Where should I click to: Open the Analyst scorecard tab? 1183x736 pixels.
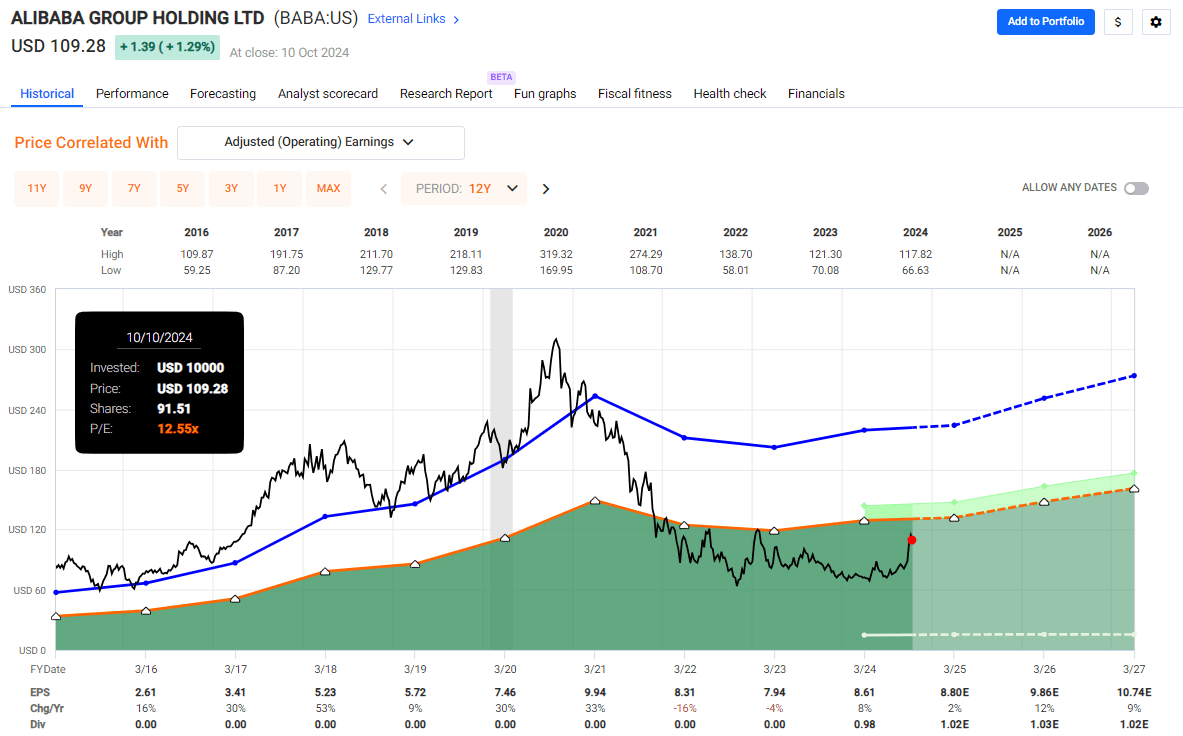point(328,93)
